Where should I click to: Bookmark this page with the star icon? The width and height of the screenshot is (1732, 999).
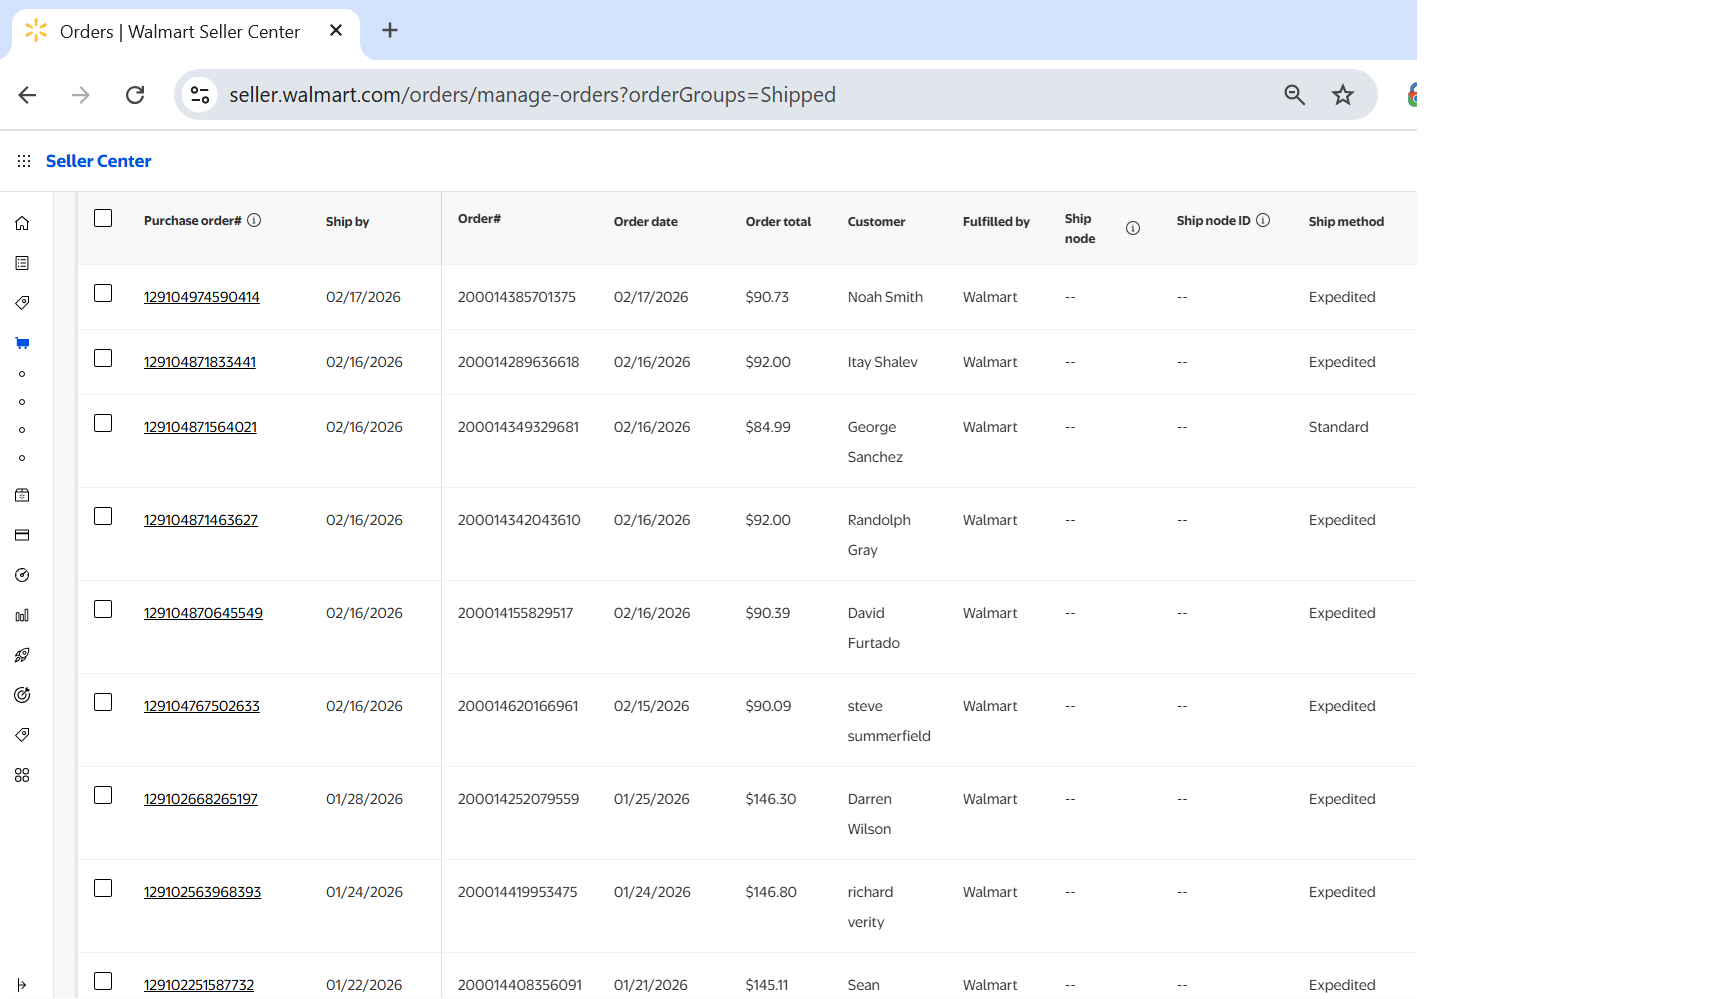(x=1342, y=95)
